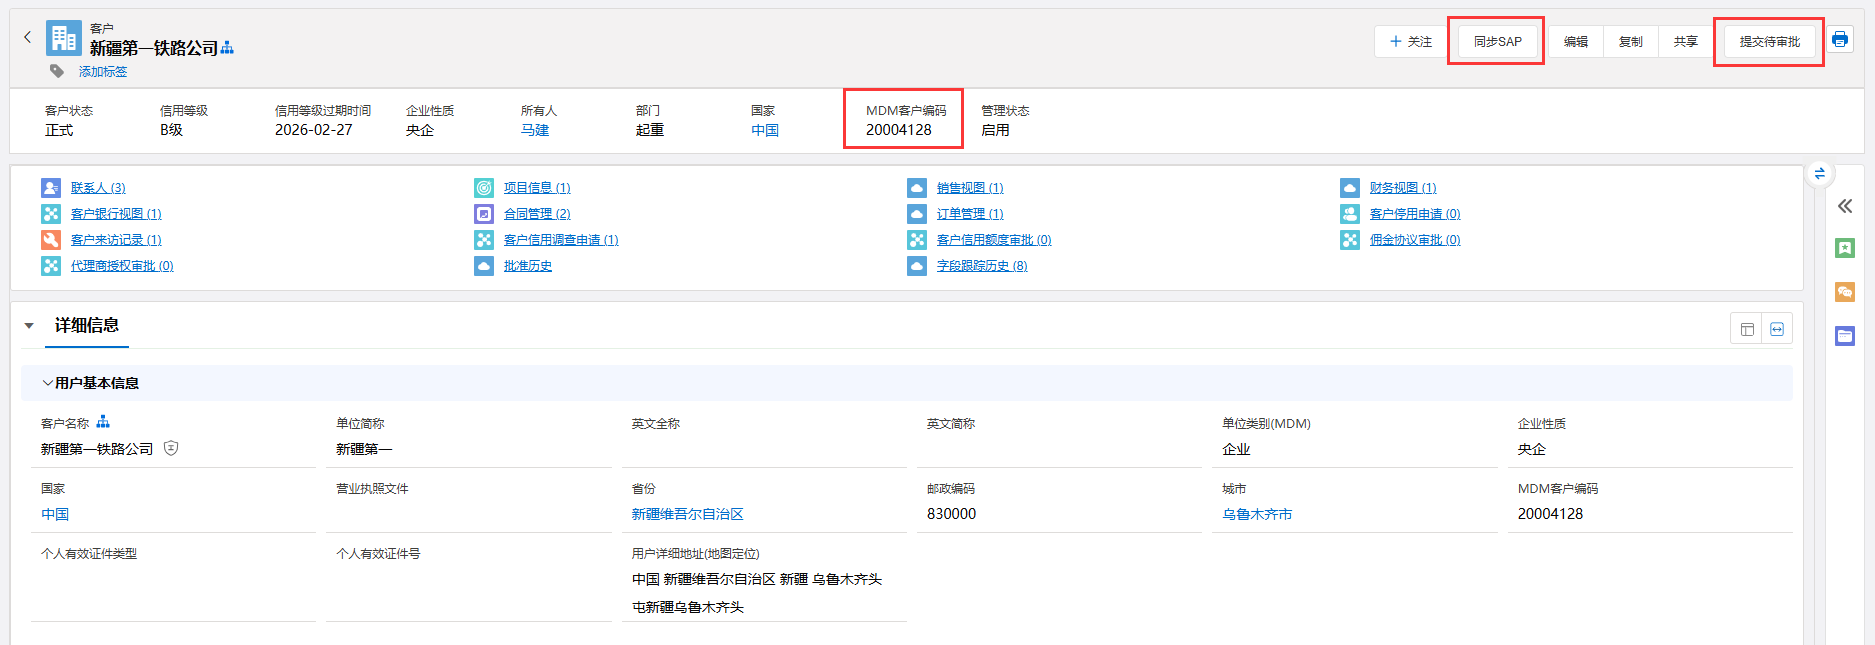Open the blue folder sidebar icon
This screenshot has width=1875, height=645.
[1845, 336]
